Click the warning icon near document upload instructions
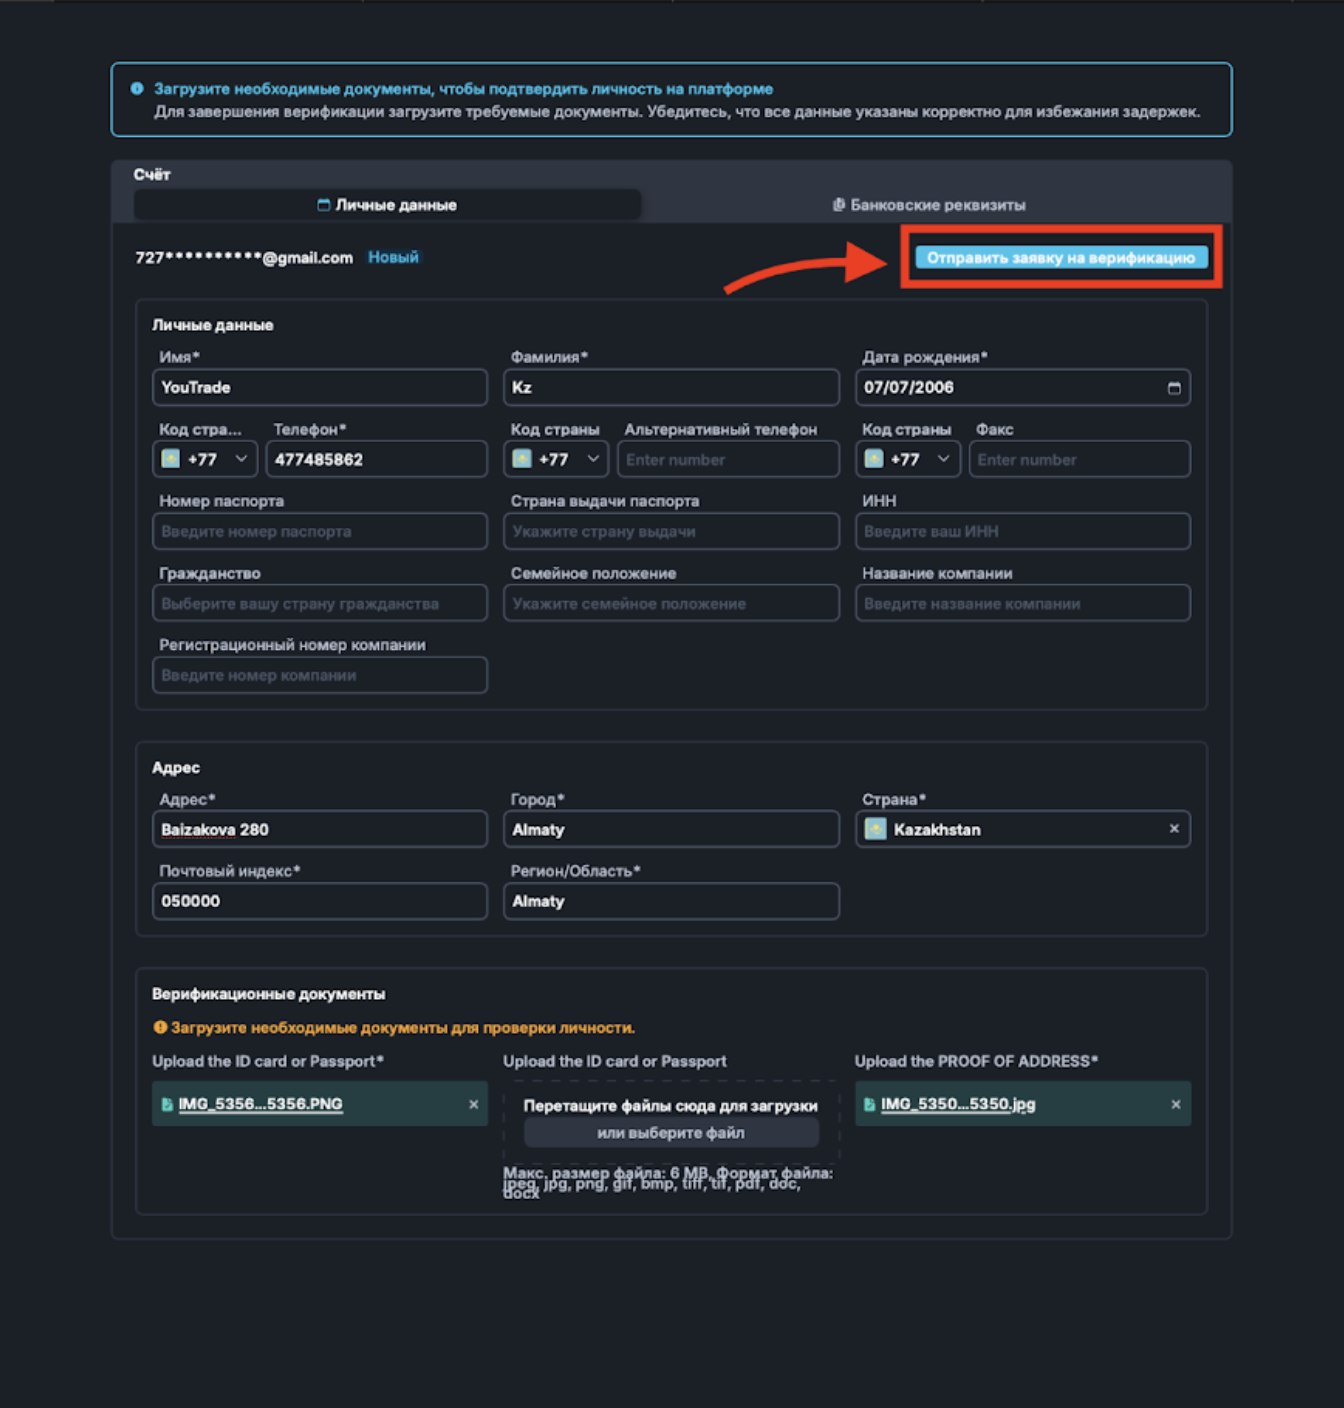Image resolution: width=1344 pixels, height=1408 pixels. [160, 1027]
